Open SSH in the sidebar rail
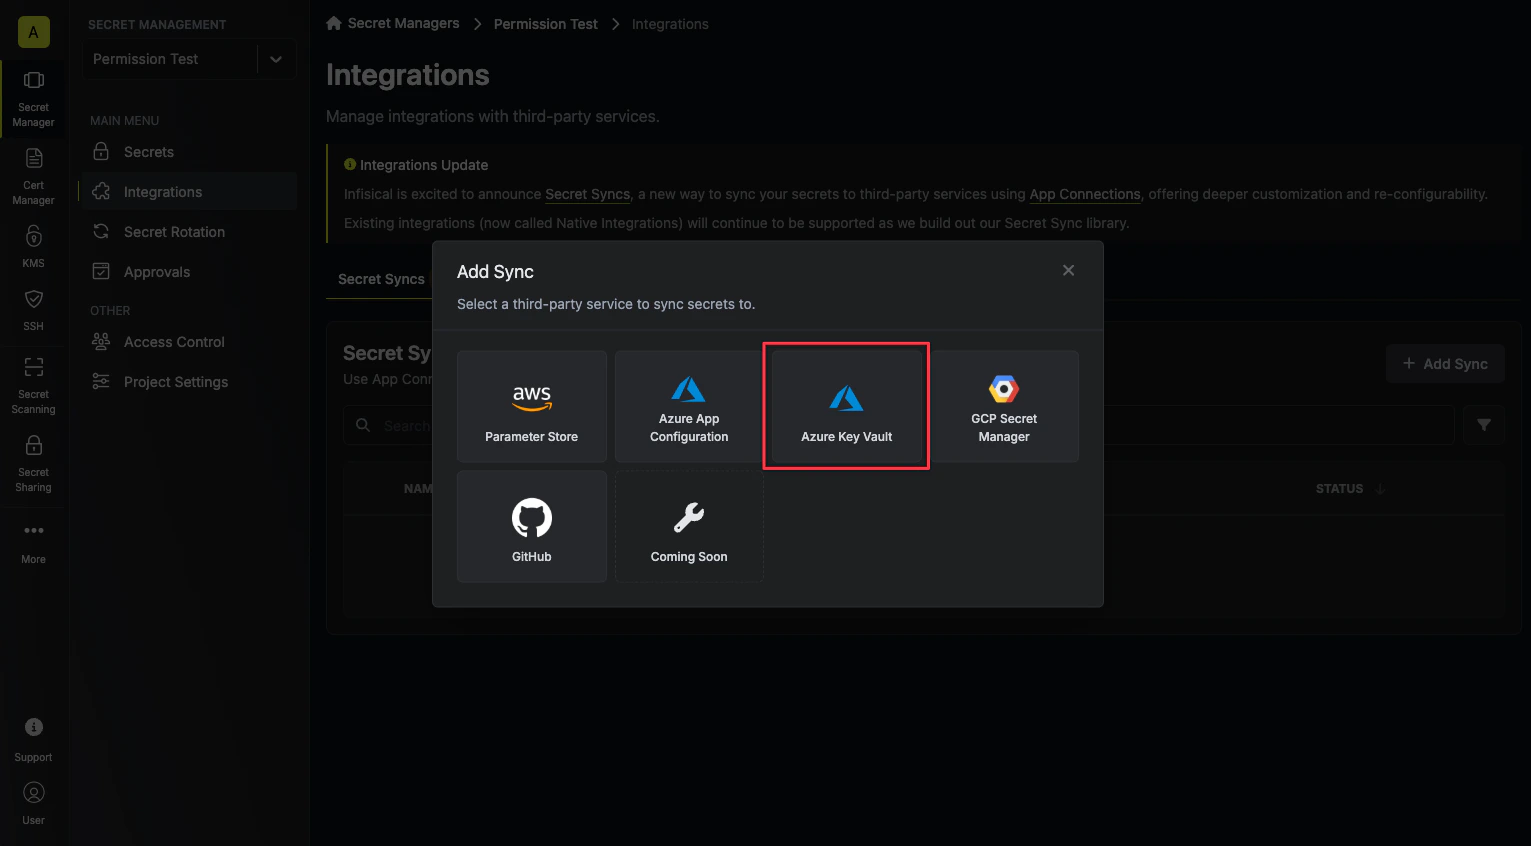The height and width of the screenshot is (846, 1531). tap(33, 309)
